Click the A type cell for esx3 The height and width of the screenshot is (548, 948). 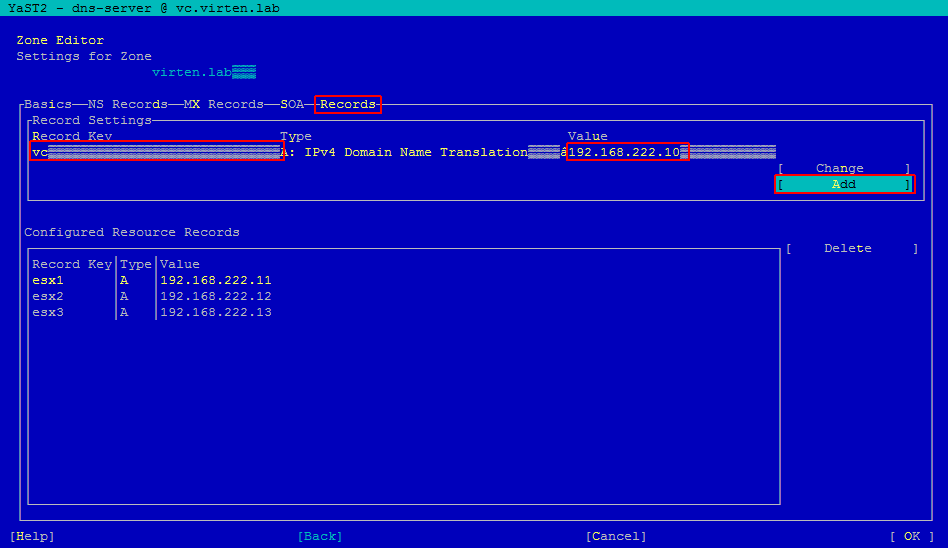pos(124,312)
